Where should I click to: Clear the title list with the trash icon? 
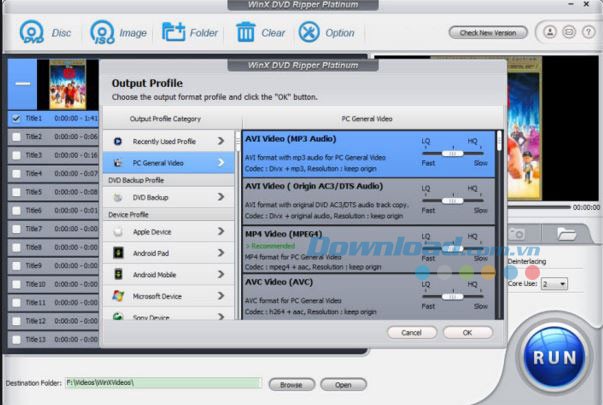[245, 32]
